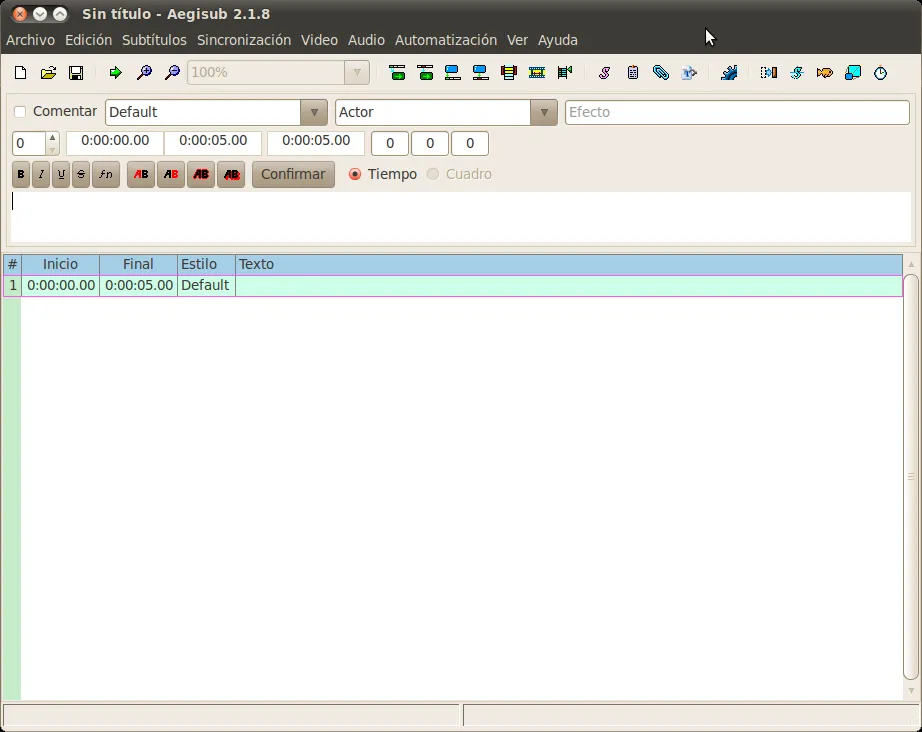Expand the Default style dropdown arrow

(314, 112)
